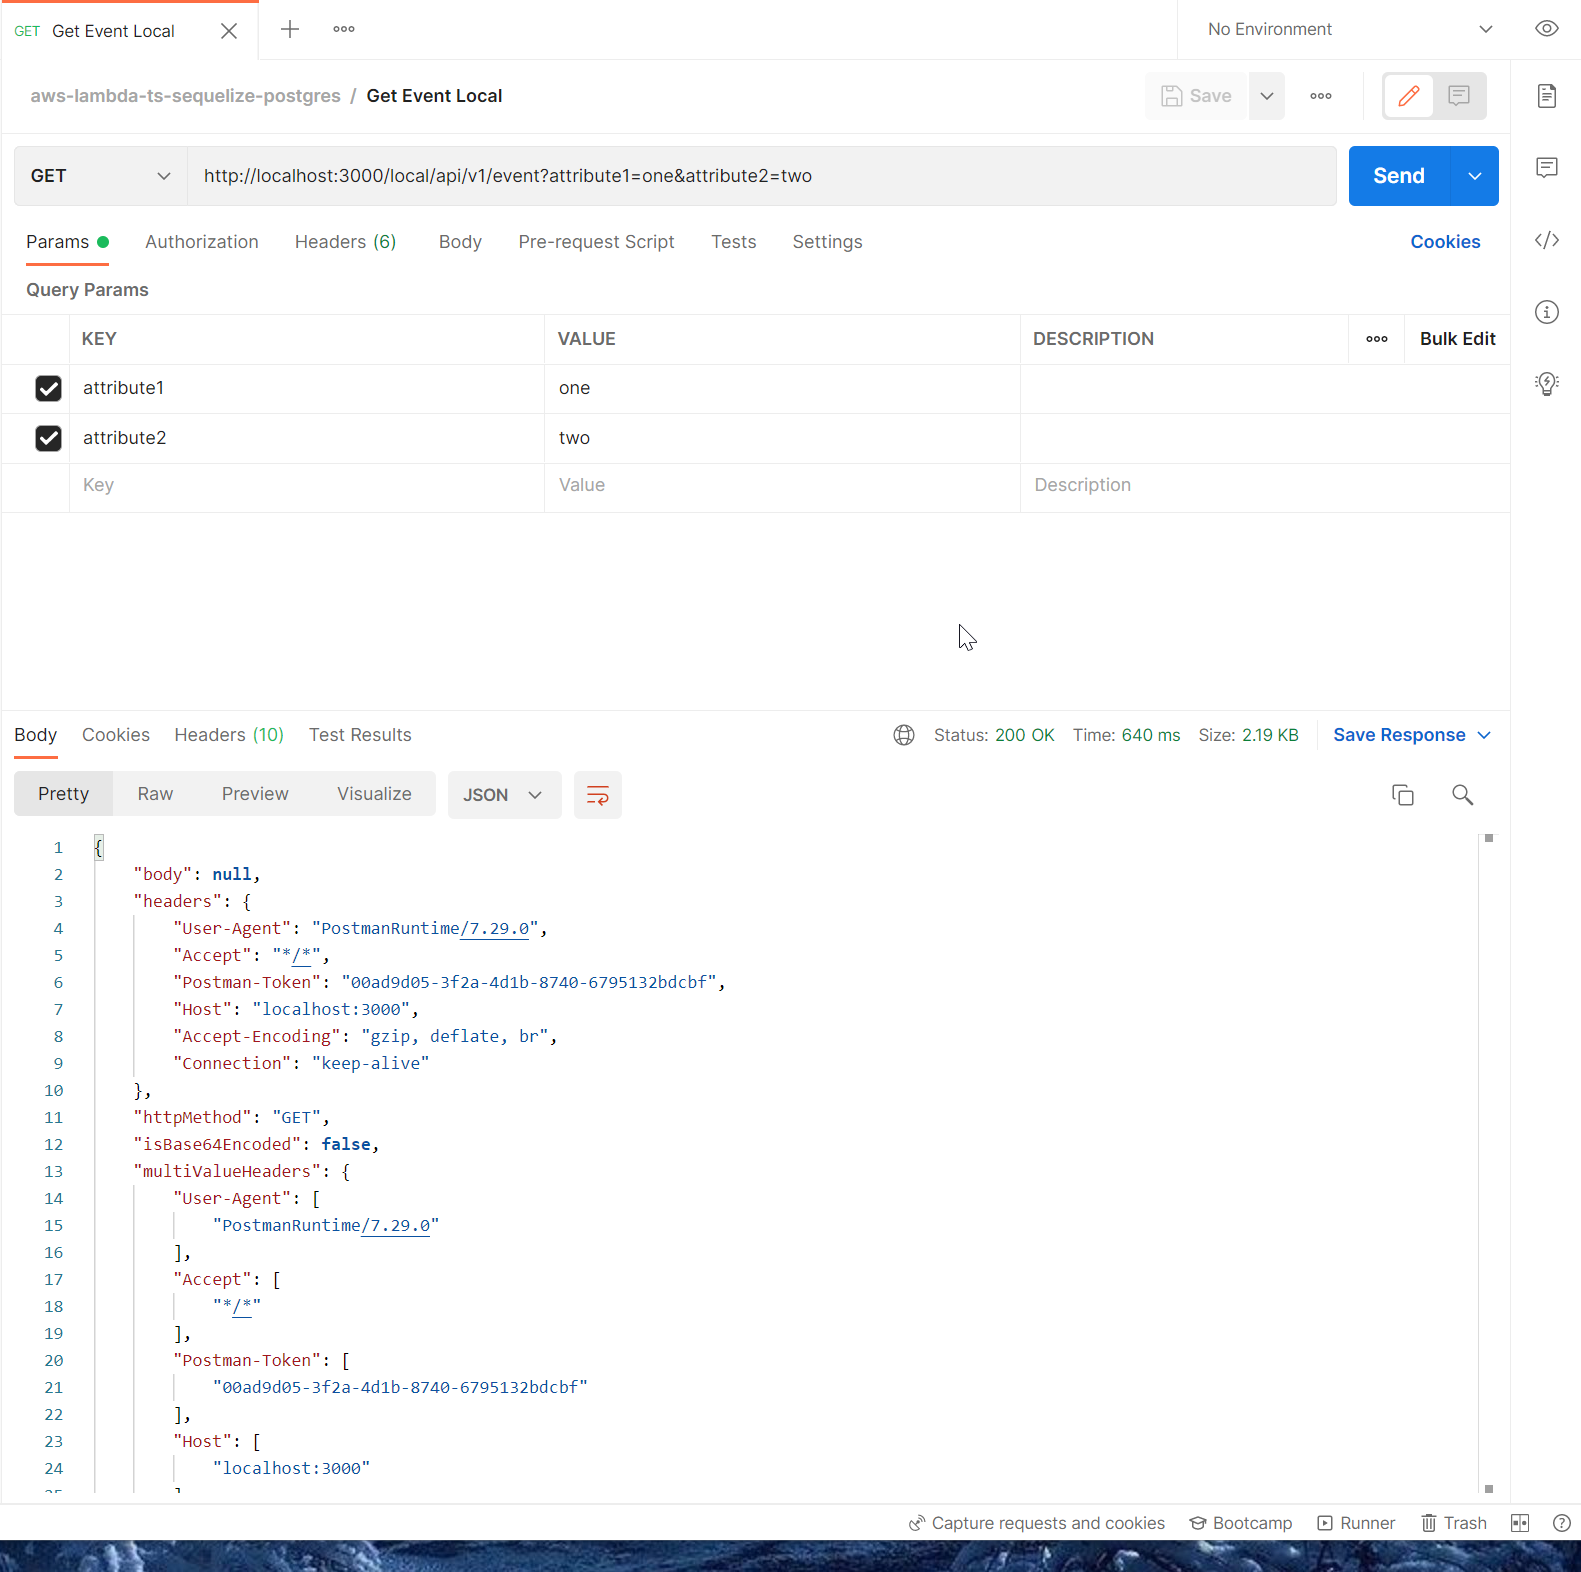Select the Authorization tab
1581x1572 pixels.
pos(202,242)
